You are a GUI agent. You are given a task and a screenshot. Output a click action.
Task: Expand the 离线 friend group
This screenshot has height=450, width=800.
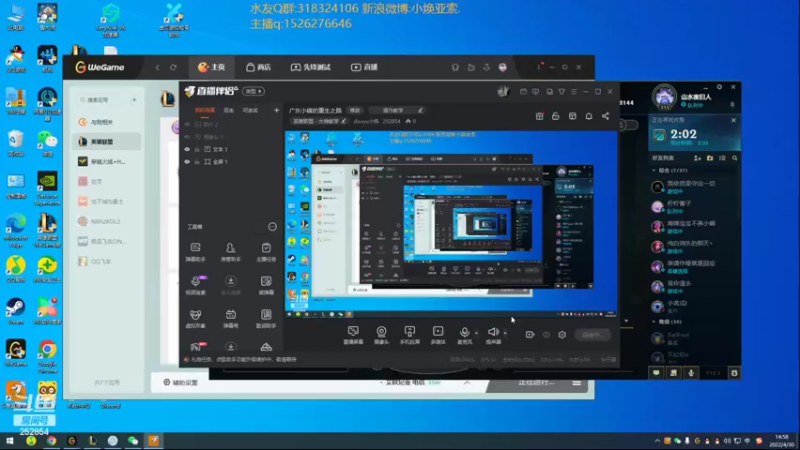coord(654,322)
